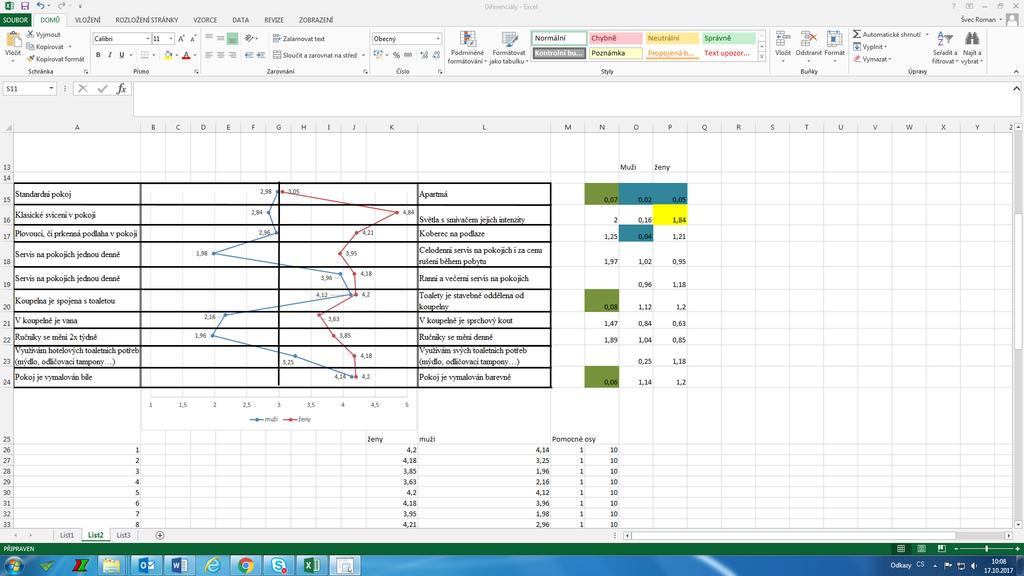The height and width of the screenshot is (576, 1024).
Task: Align text to middle of cell
Action: coord(221,39)
